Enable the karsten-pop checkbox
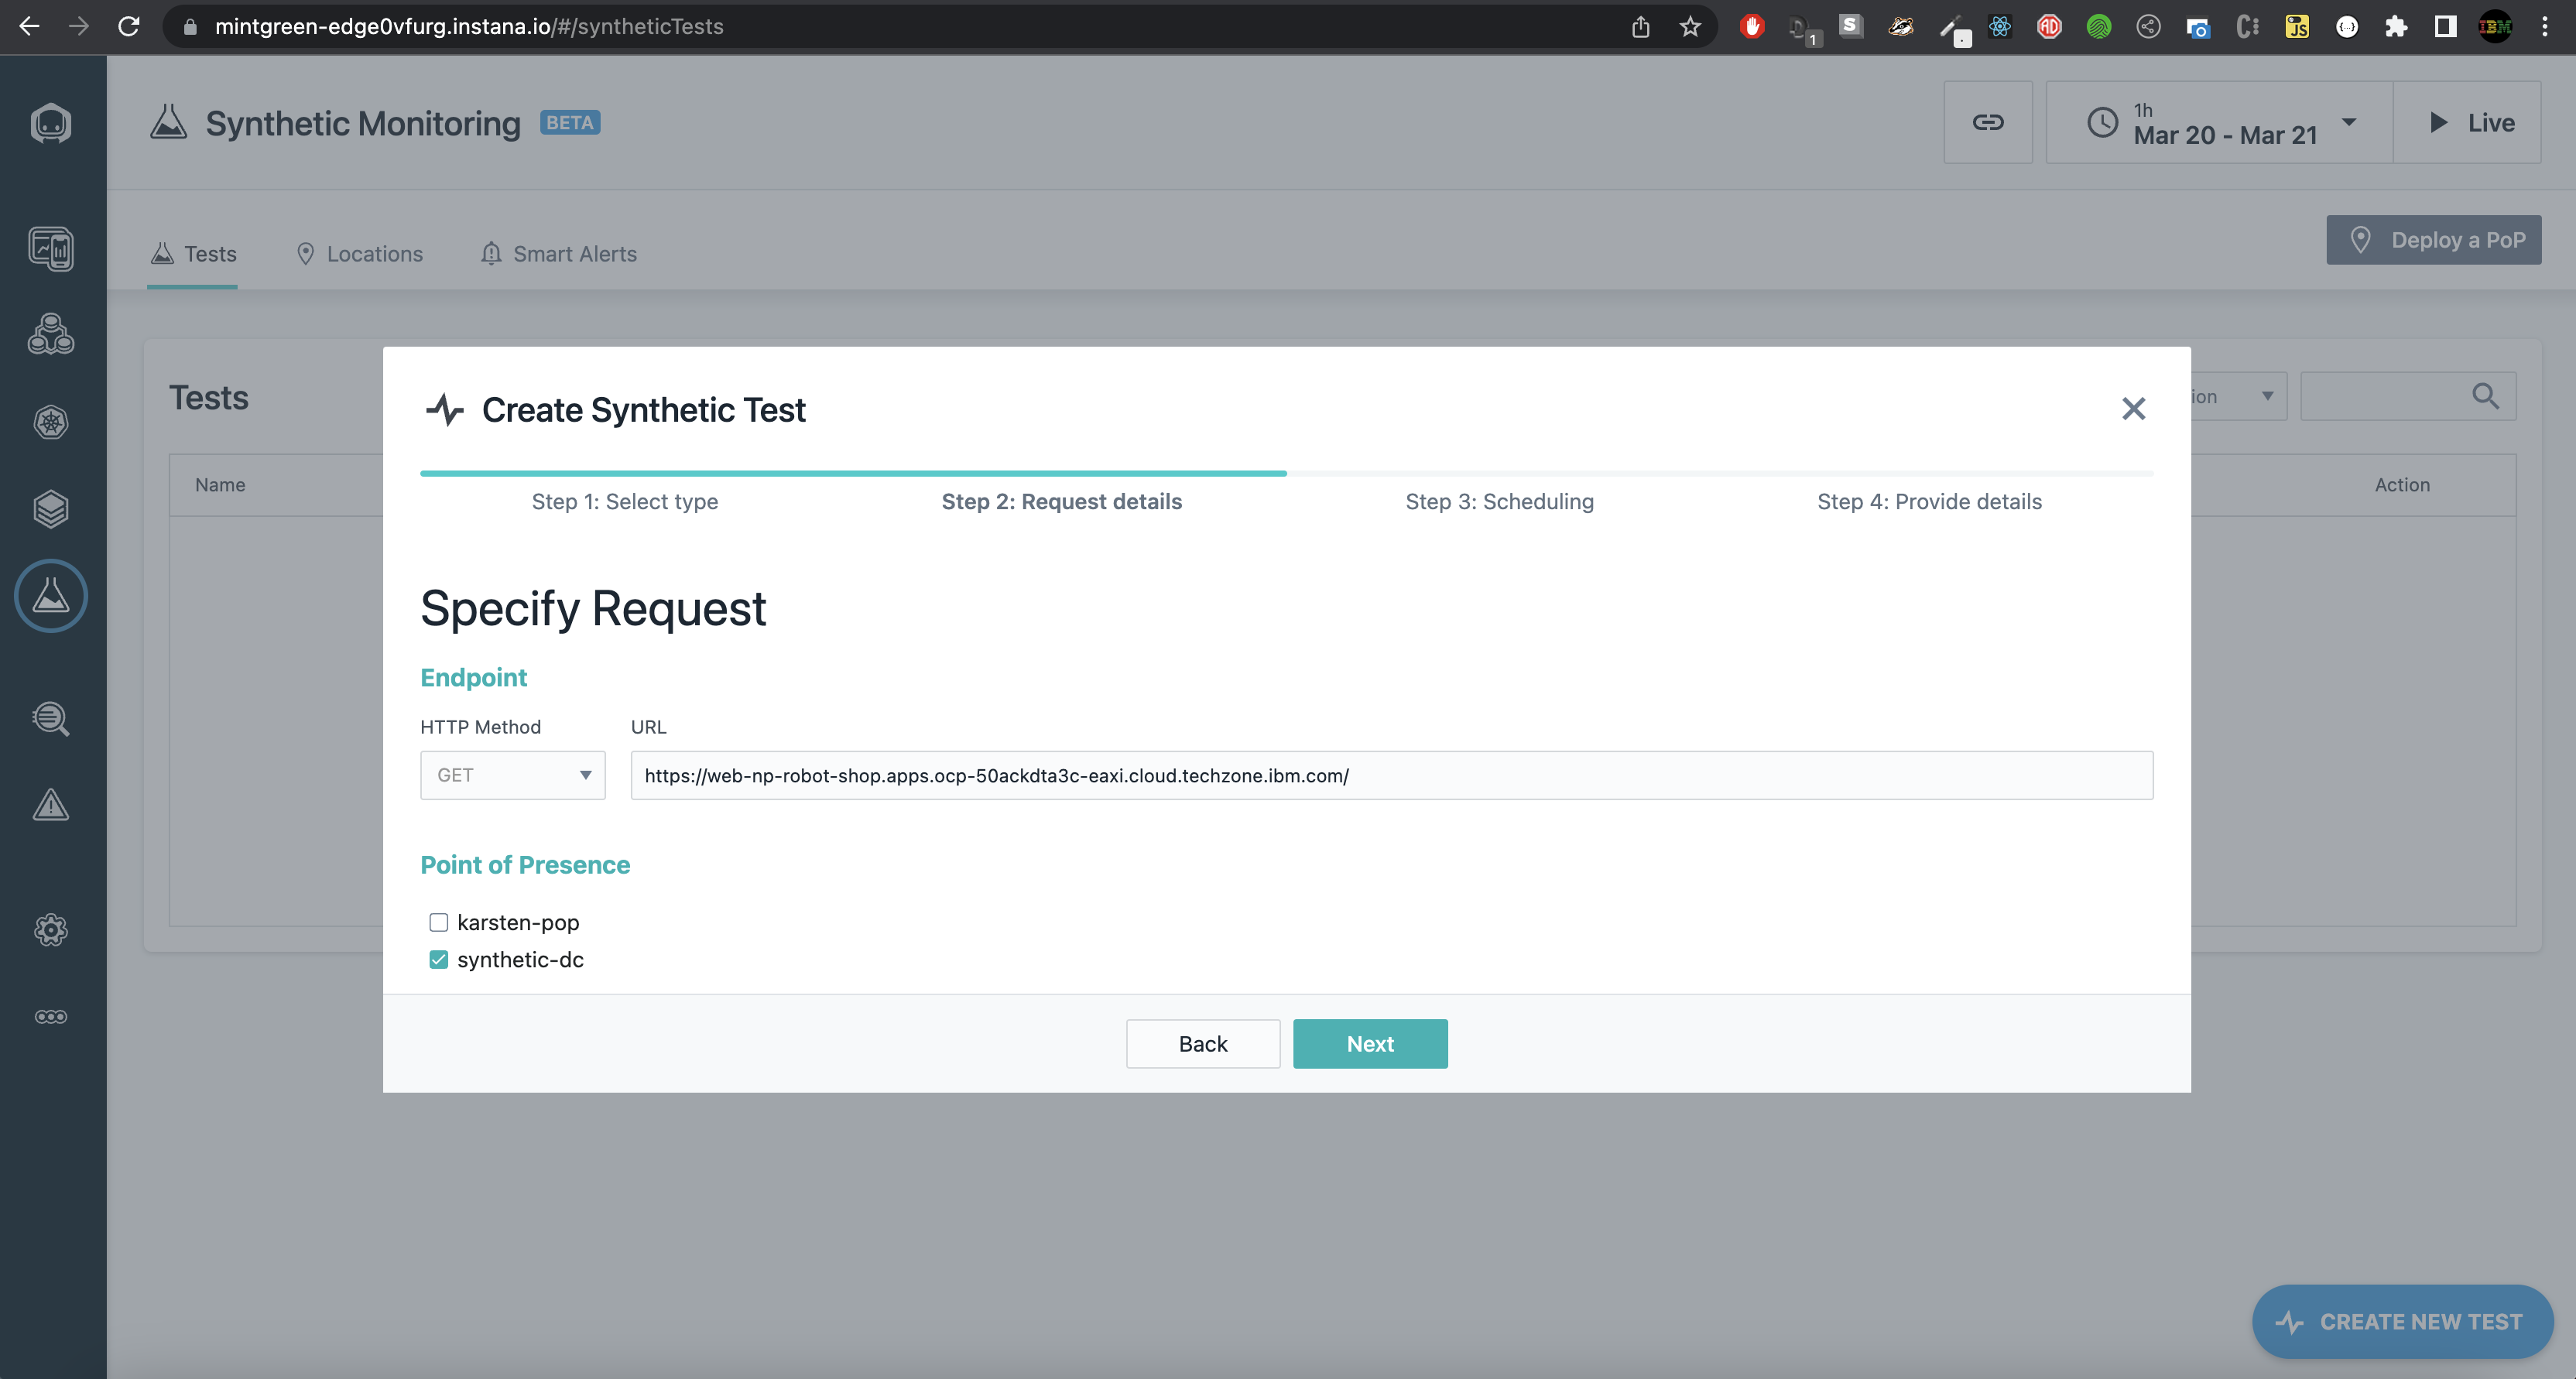2576x1379 pixels. pos(438,922)
